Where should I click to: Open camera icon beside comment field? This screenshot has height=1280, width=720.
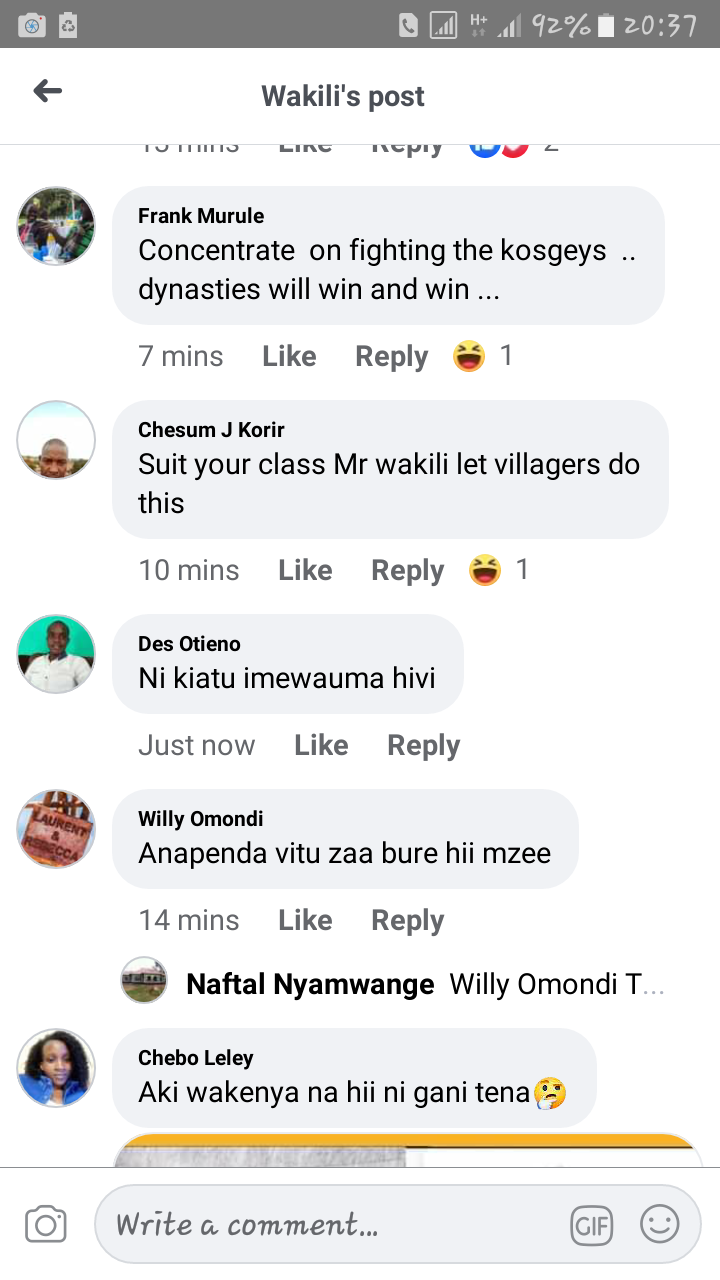tap(46, 1224)
